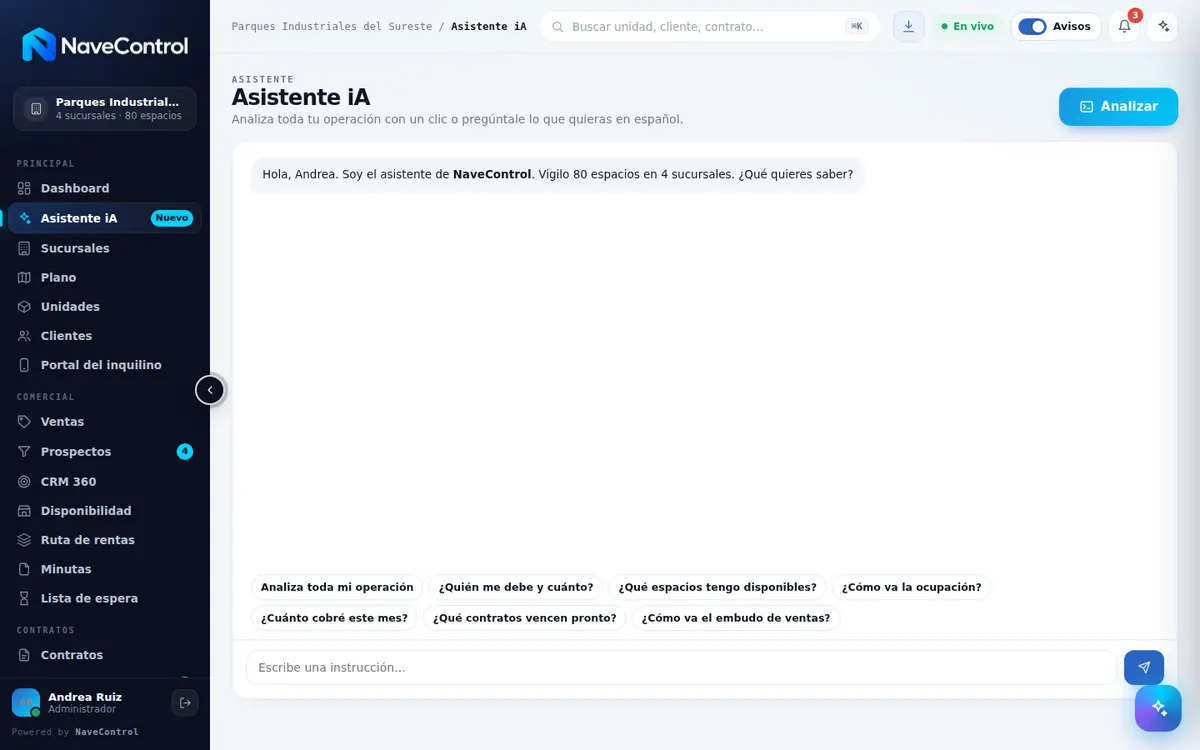
Task: Click suggestion ¿Qué espacios tengo disponibles?
Action: coord(718,588)
